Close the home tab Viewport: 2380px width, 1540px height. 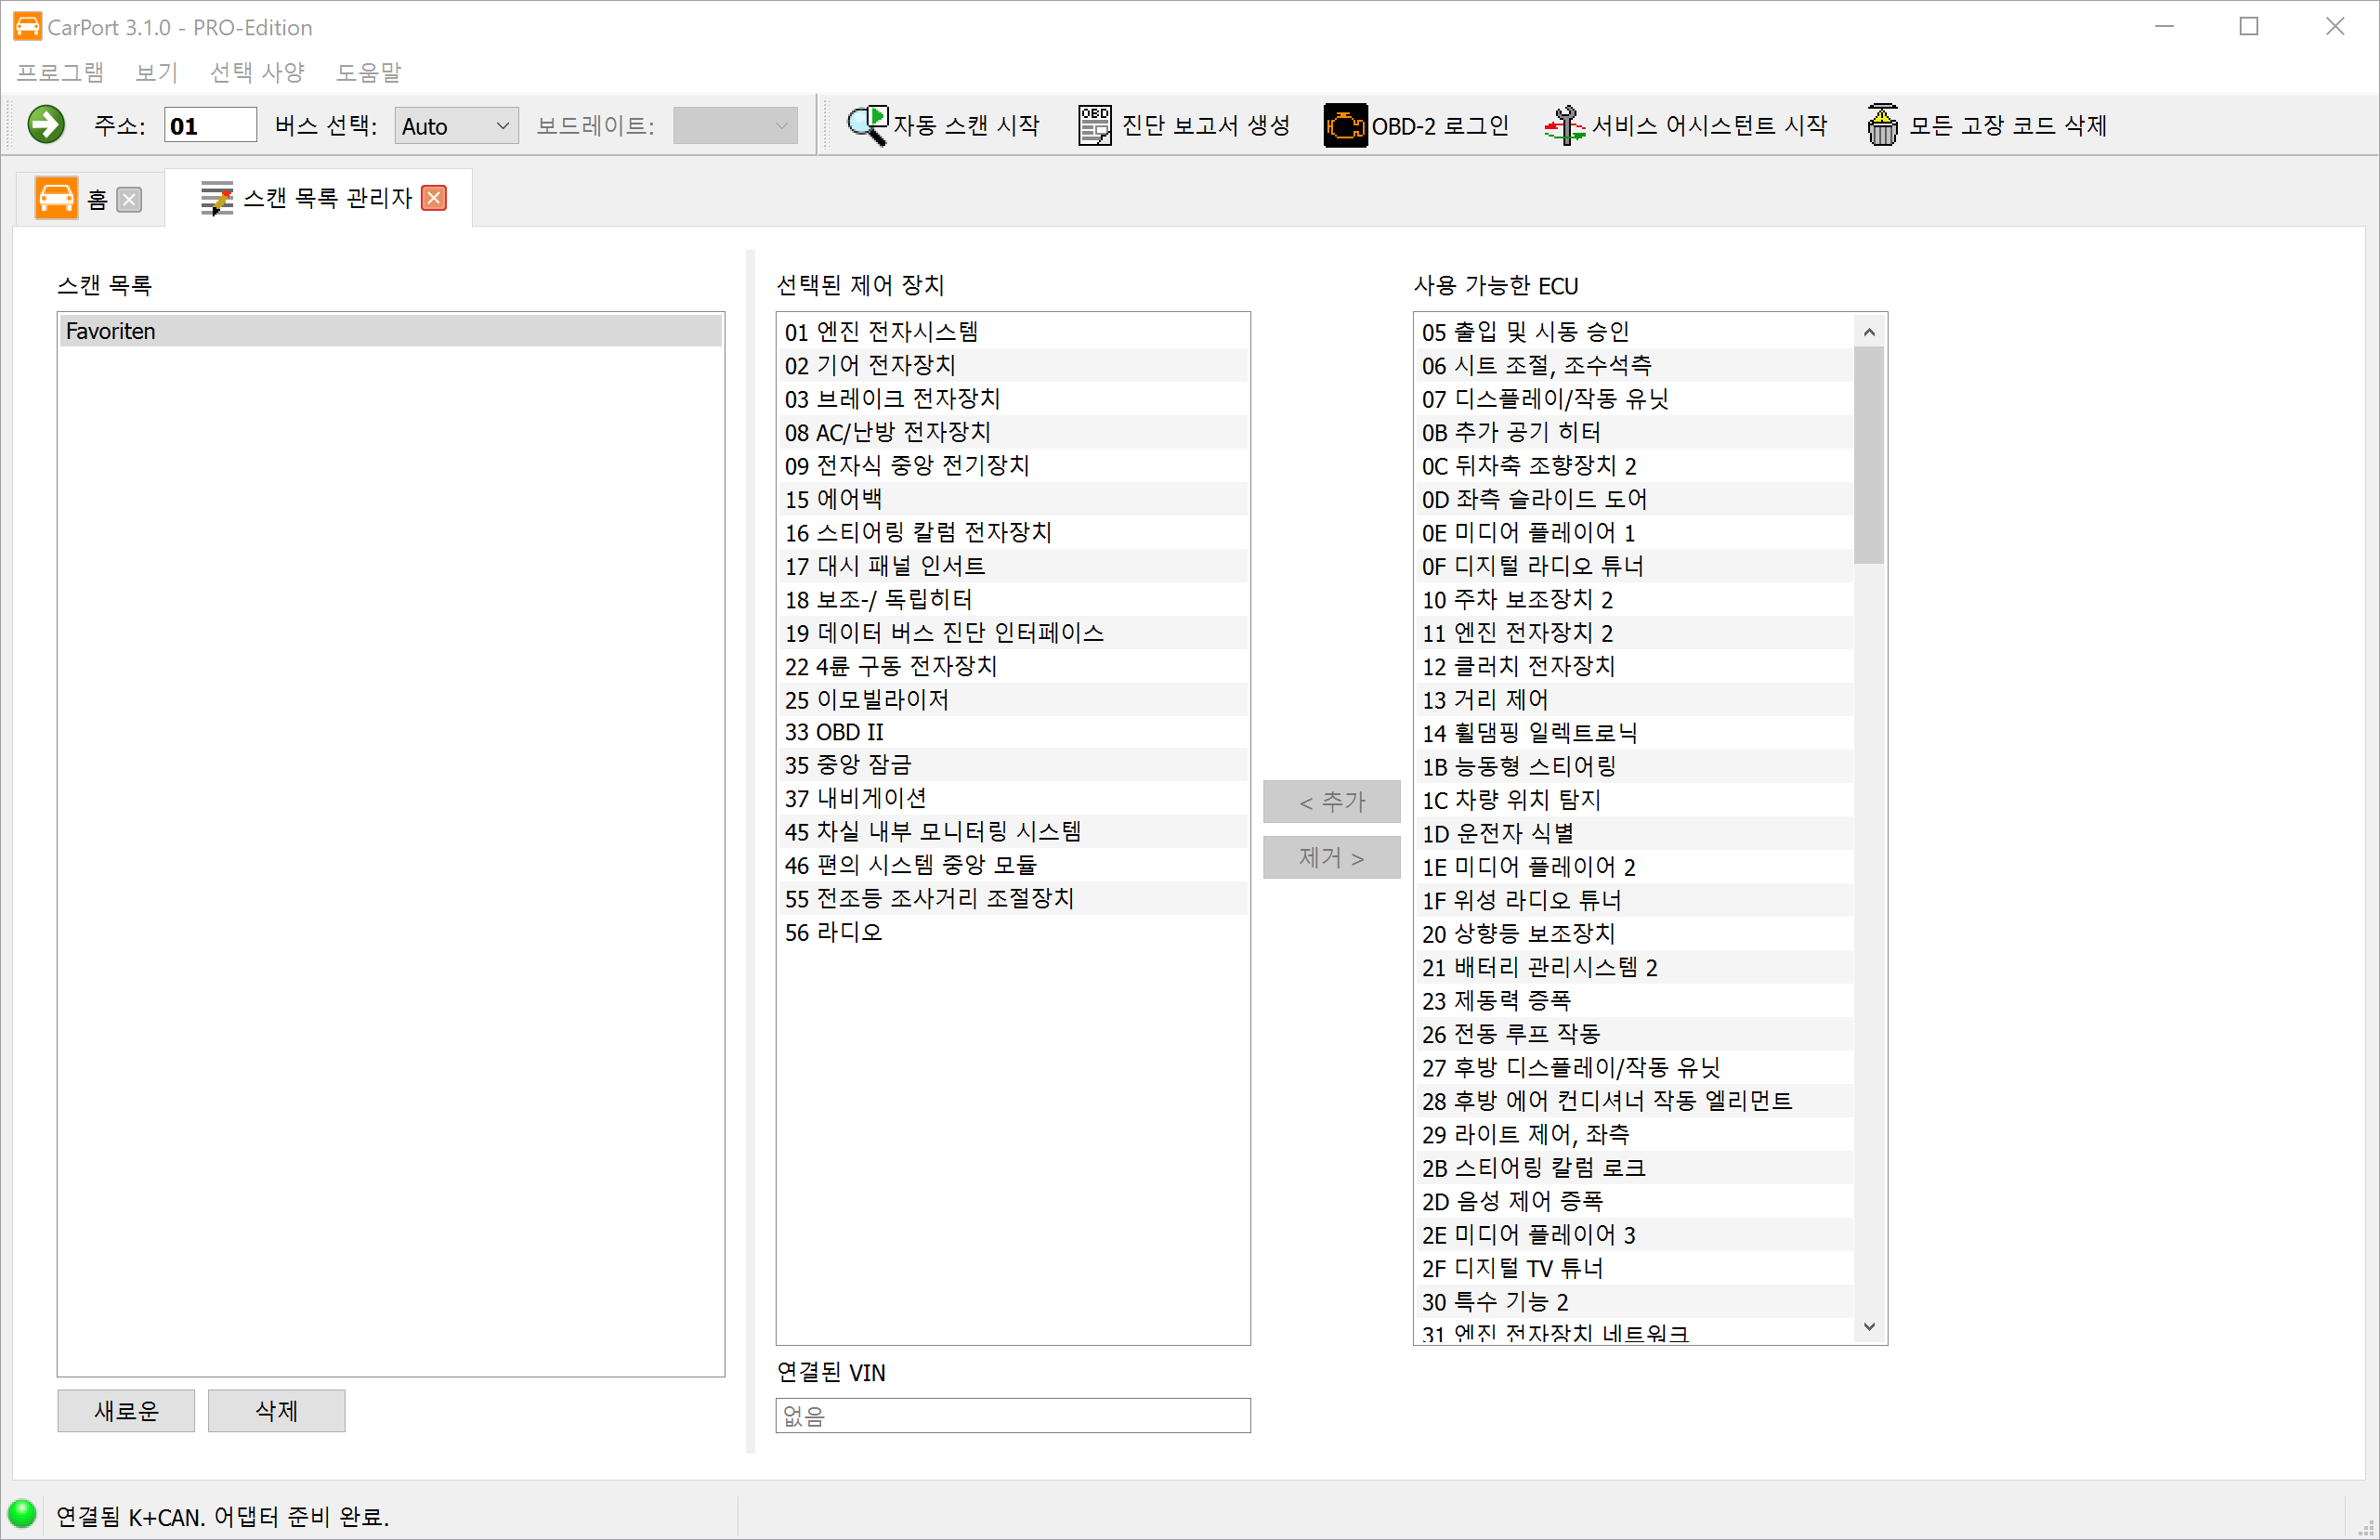click(129, 199)
